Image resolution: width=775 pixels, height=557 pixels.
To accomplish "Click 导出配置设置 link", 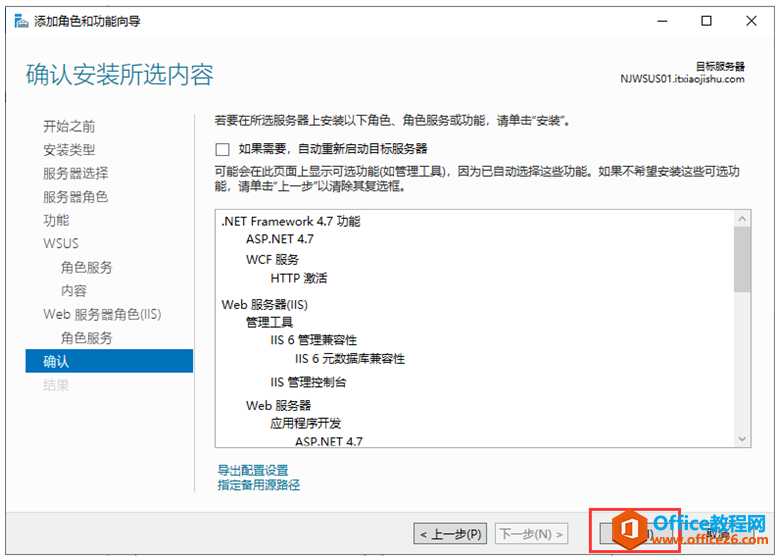I will click(253, 470).
